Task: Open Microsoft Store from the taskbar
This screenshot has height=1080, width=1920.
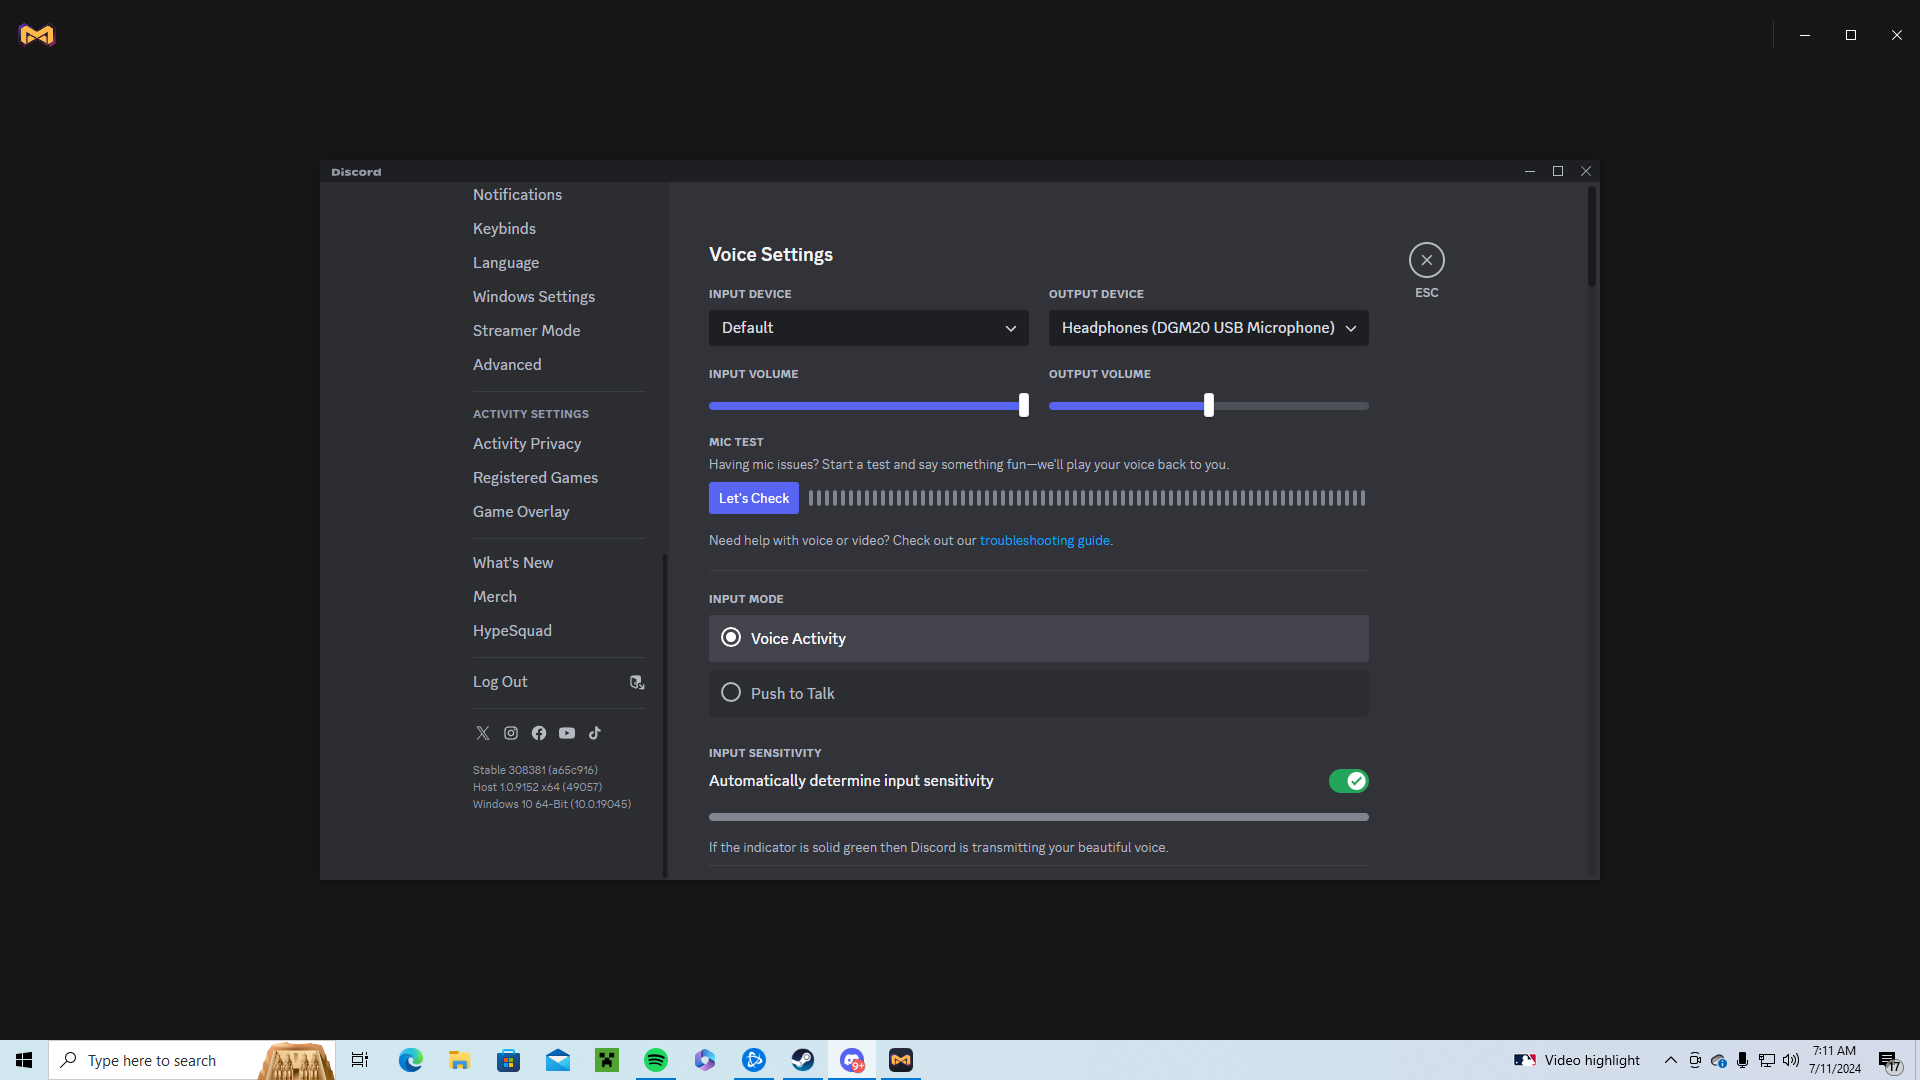Action: (x=509, y=1060)
